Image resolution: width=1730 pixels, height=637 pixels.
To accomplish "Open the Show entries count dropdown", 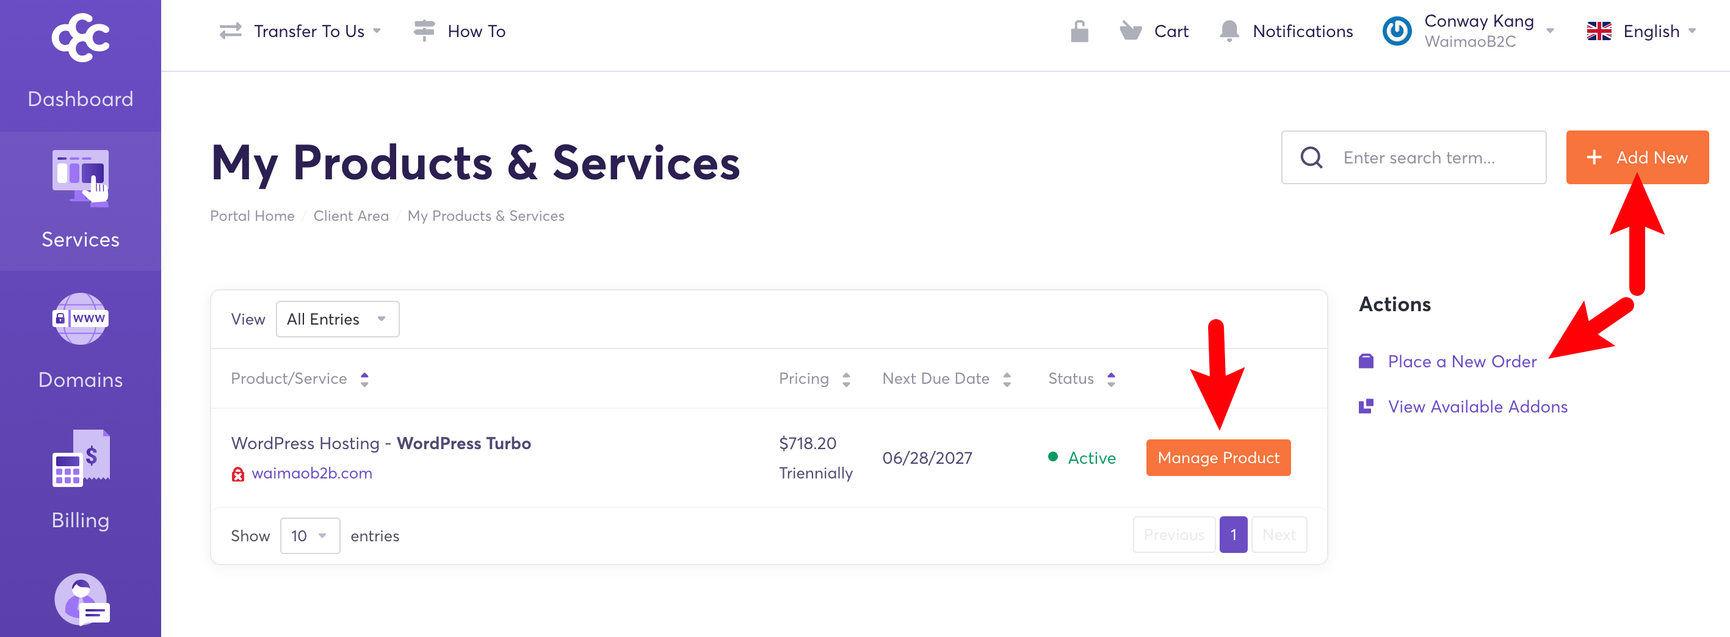I will (310, 535).
